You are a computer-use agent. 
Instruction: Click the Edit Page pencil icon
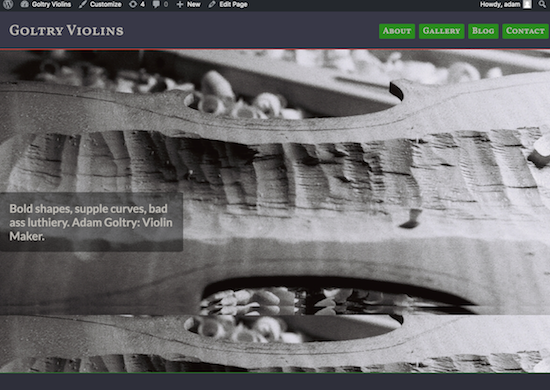coord(212,4)
